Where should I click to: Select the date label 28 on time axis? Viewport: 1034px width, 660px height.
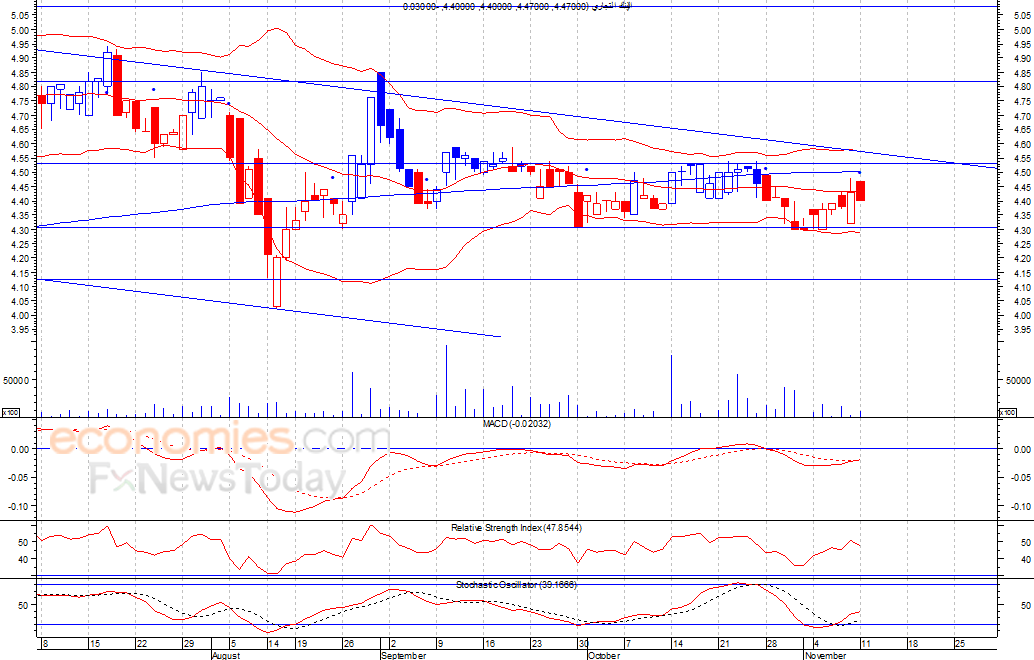tap(771, 644)
